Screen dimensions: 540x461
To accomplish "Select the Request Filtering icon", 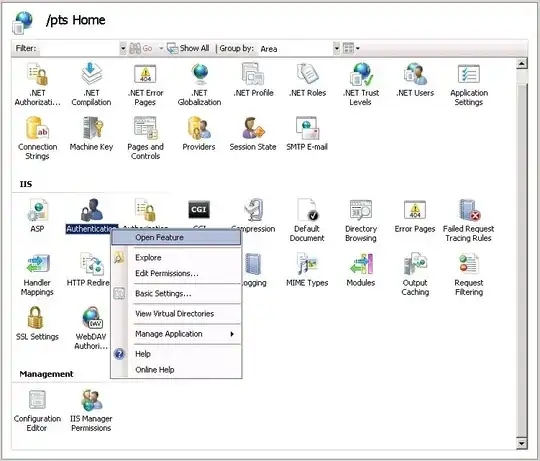I will (469, 274).
